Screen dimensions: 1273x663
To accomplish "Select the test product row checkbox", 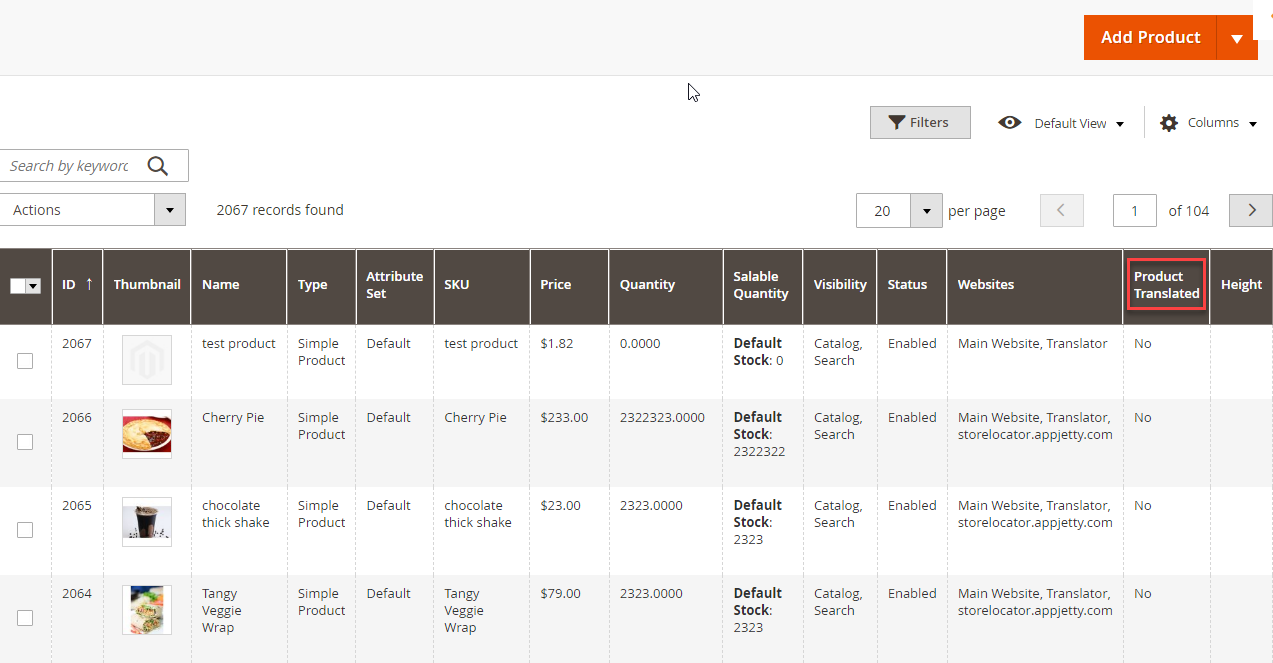I will click(25, 361).
